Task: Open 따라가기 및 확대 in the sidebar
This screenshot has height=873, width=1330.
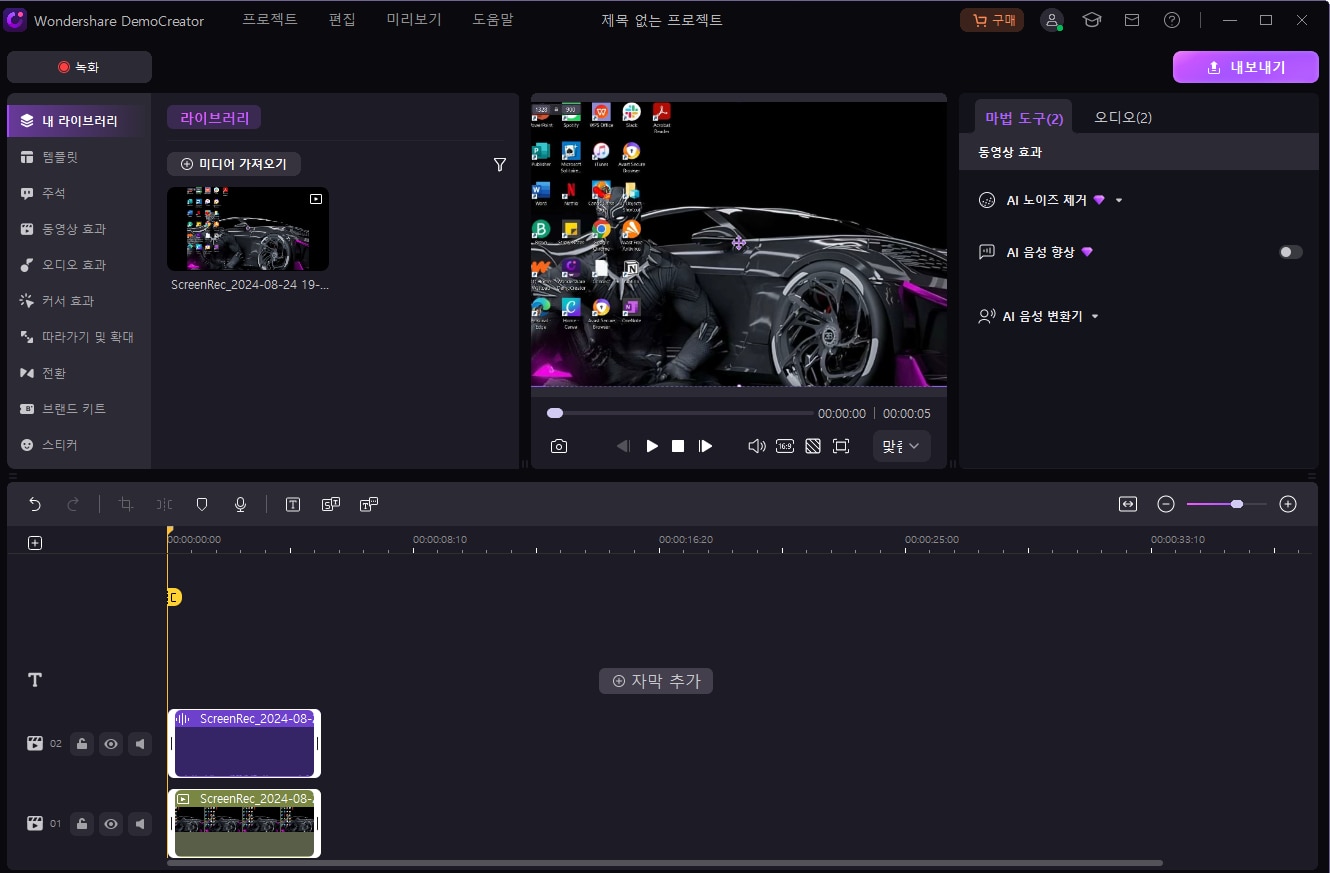Action: pos(79,337)
